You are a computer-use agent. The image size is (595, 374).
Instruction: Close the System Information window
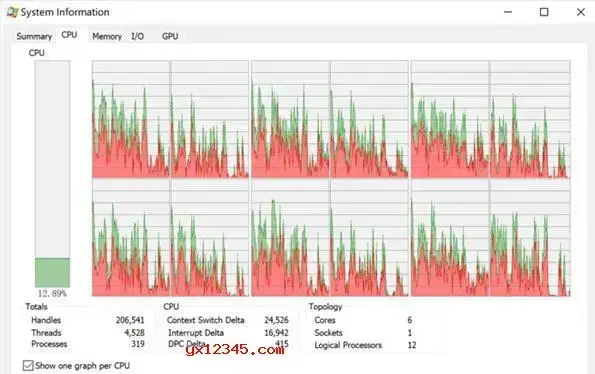click(581, 12)
